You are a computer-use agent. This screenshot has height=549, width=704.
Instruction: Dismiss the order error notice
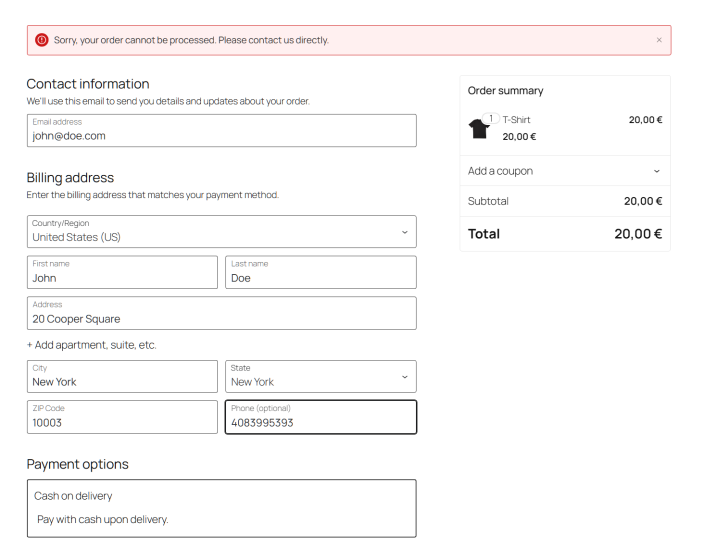pos(659,40)
